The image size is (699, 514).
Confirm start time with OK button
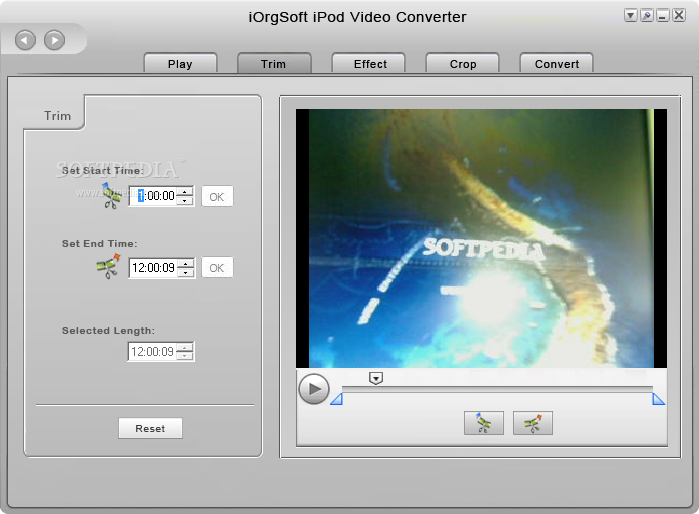click(x=217, y=196)
